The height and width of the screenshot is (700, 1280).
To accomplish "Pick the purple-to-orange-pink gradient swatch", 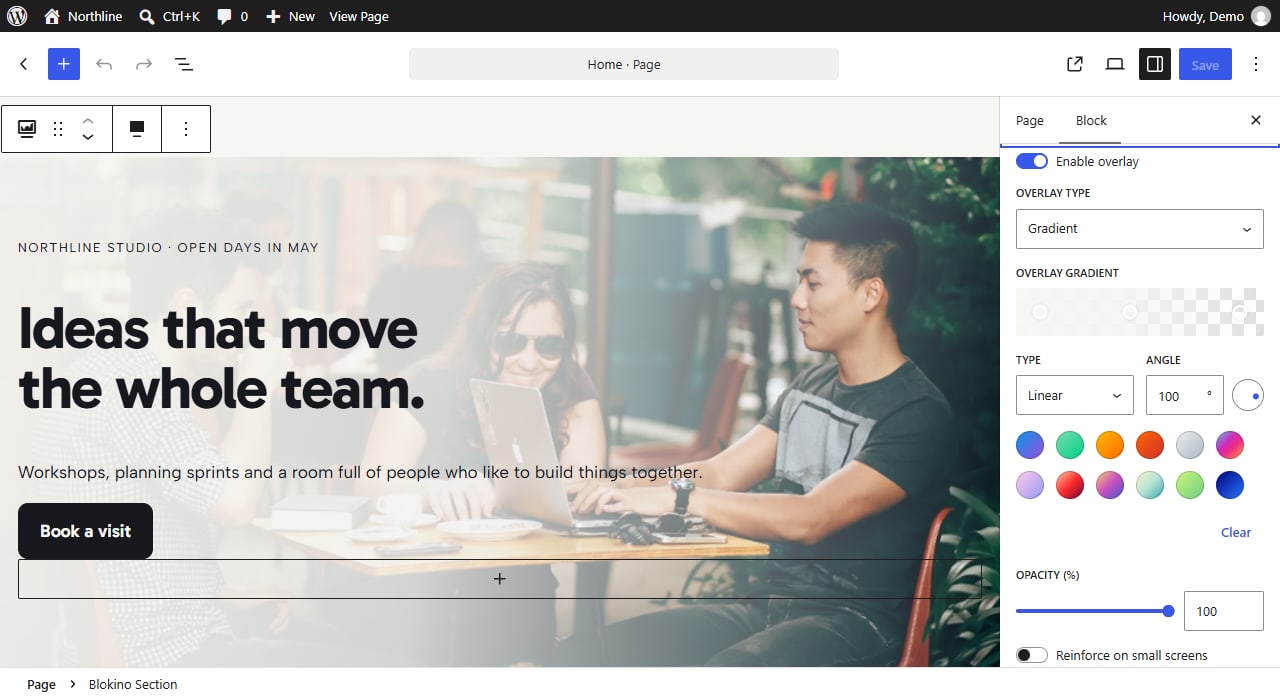I will pyautogui.click(x=1230, y=445).
